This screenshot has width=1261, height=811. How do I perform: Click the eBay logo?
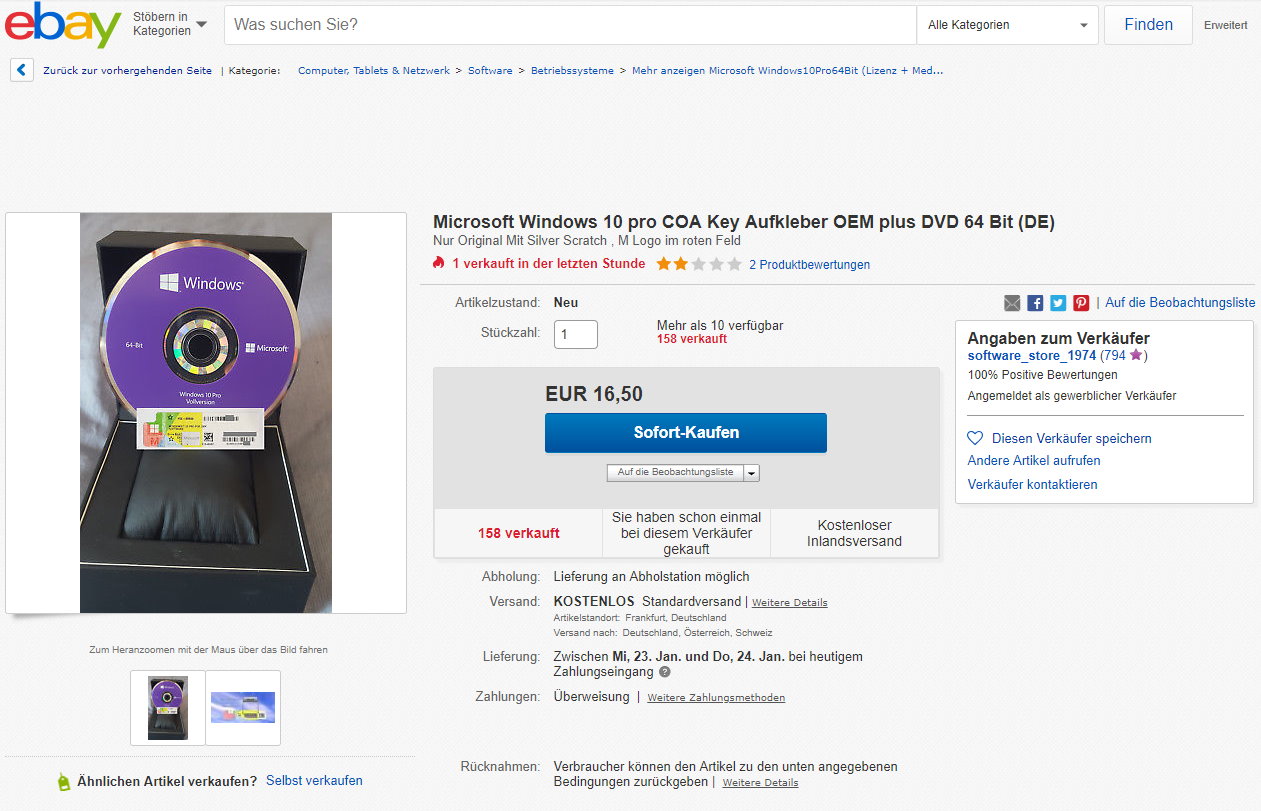pyautogui.click(x=63, y=25)
